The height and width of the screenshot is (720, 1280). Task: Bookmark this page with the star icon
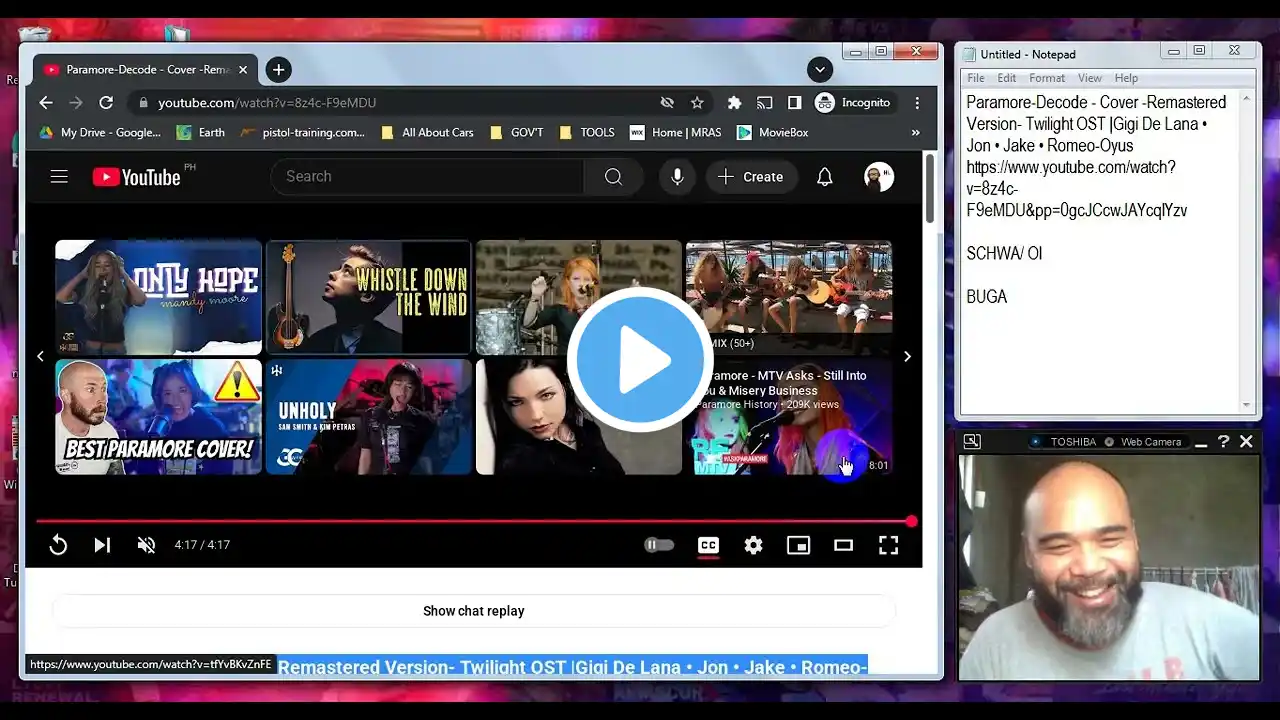coord(697,102)
